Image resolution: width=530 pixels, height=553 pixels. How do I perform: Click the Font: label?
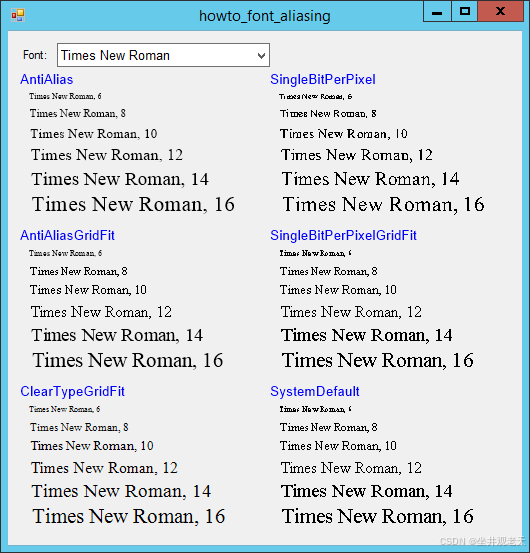[x=35, y=55]
